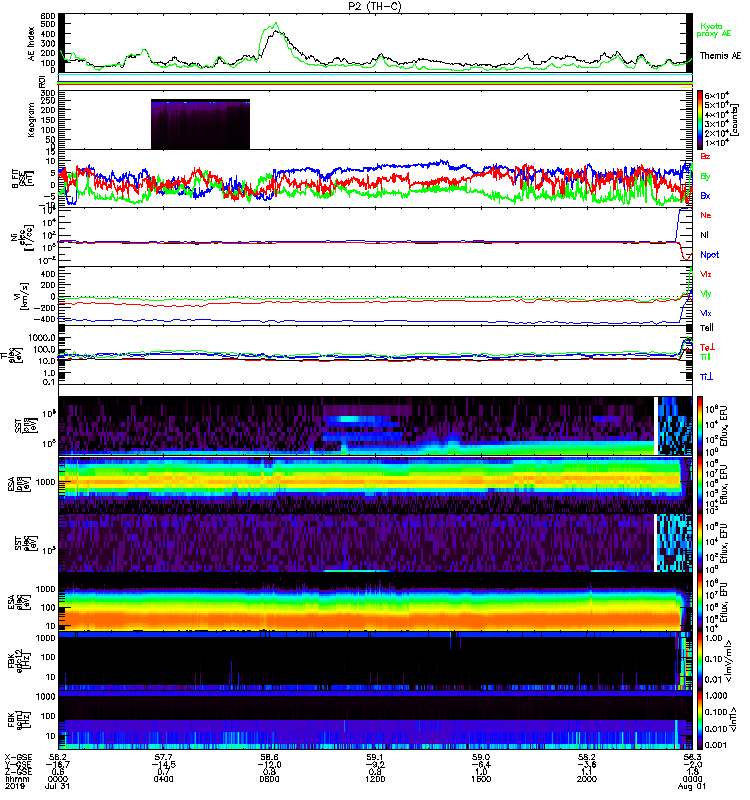Click the Y-GSE value -12.0
Image resolution: width=750 pixels, height=800 pixels.
(269, 765)
